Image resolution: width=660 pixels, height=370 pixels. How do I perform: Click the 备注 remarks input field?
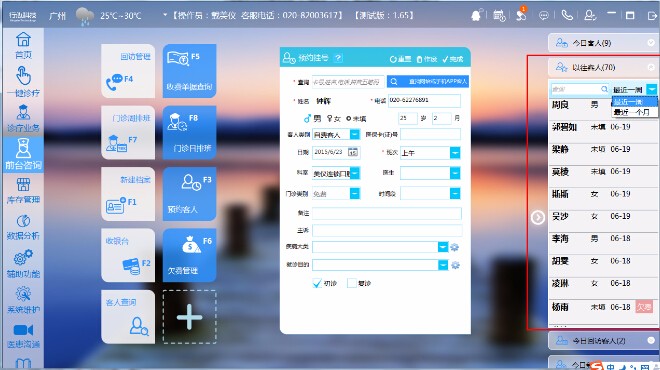pos(386,213)
